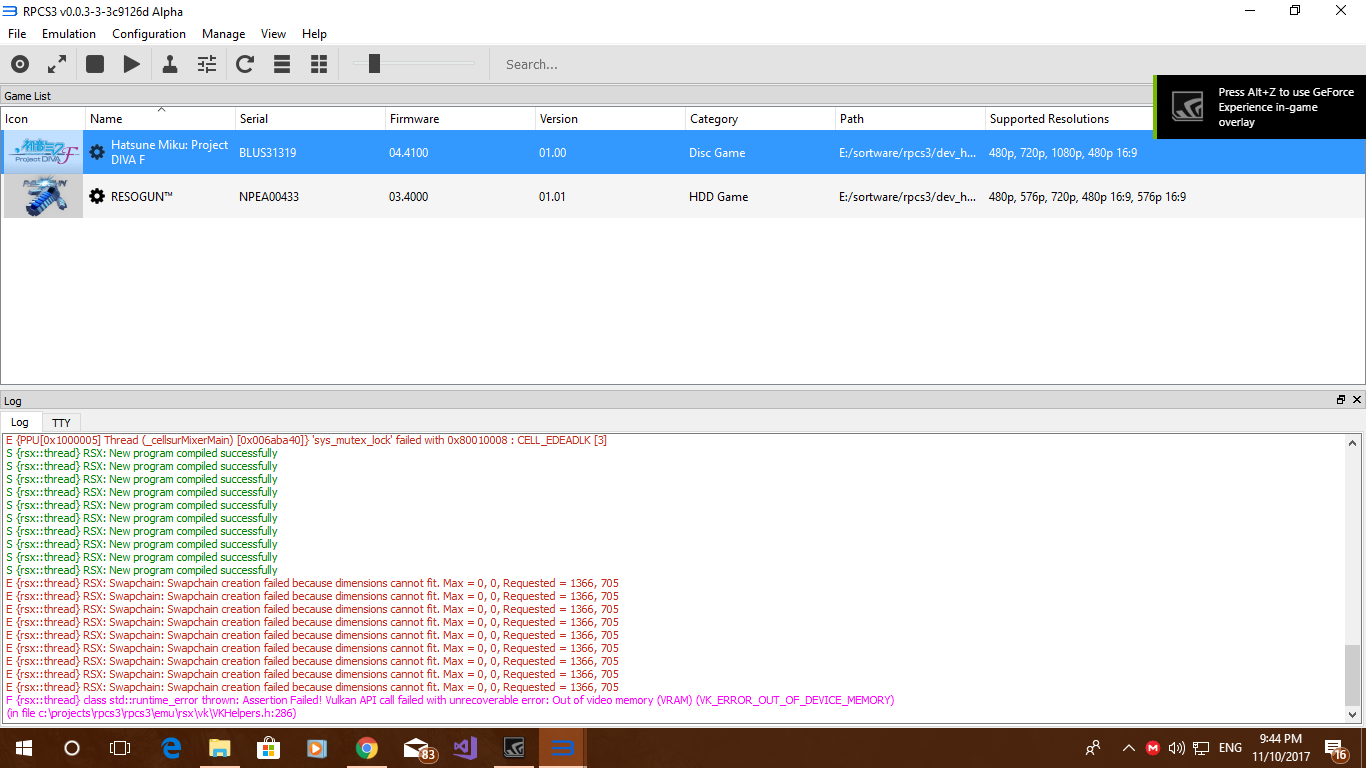Open the Manage menu
Image resolution: width=1366 pixels, height=768 pixels.
223,34
